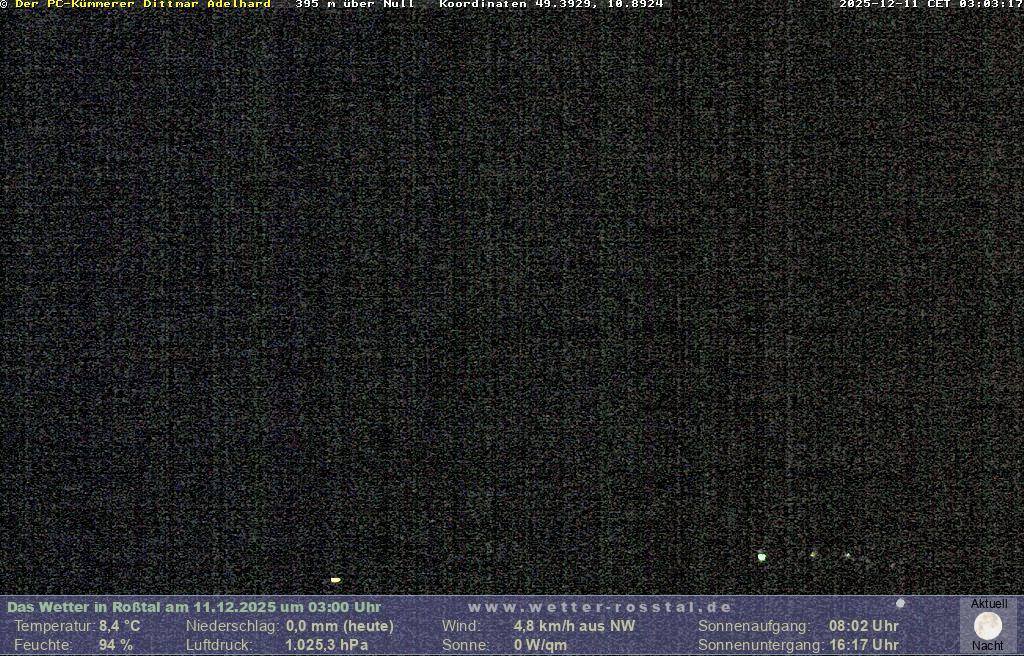Click the copyright symbol at top left
This screenshot has width=1024, height=656.
tap(4, 4)
